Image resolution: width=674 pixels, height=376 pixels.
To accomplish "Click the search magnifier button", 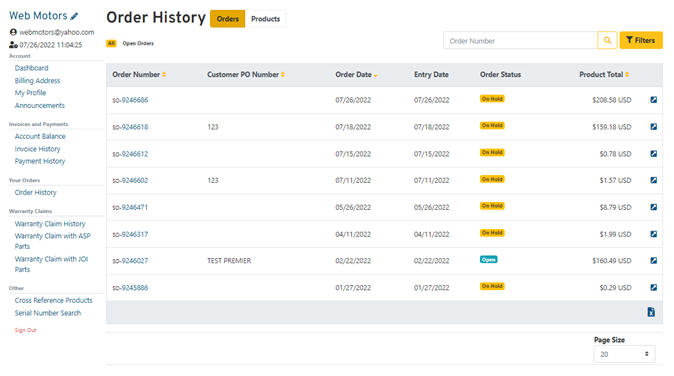I will coord(607,40).
